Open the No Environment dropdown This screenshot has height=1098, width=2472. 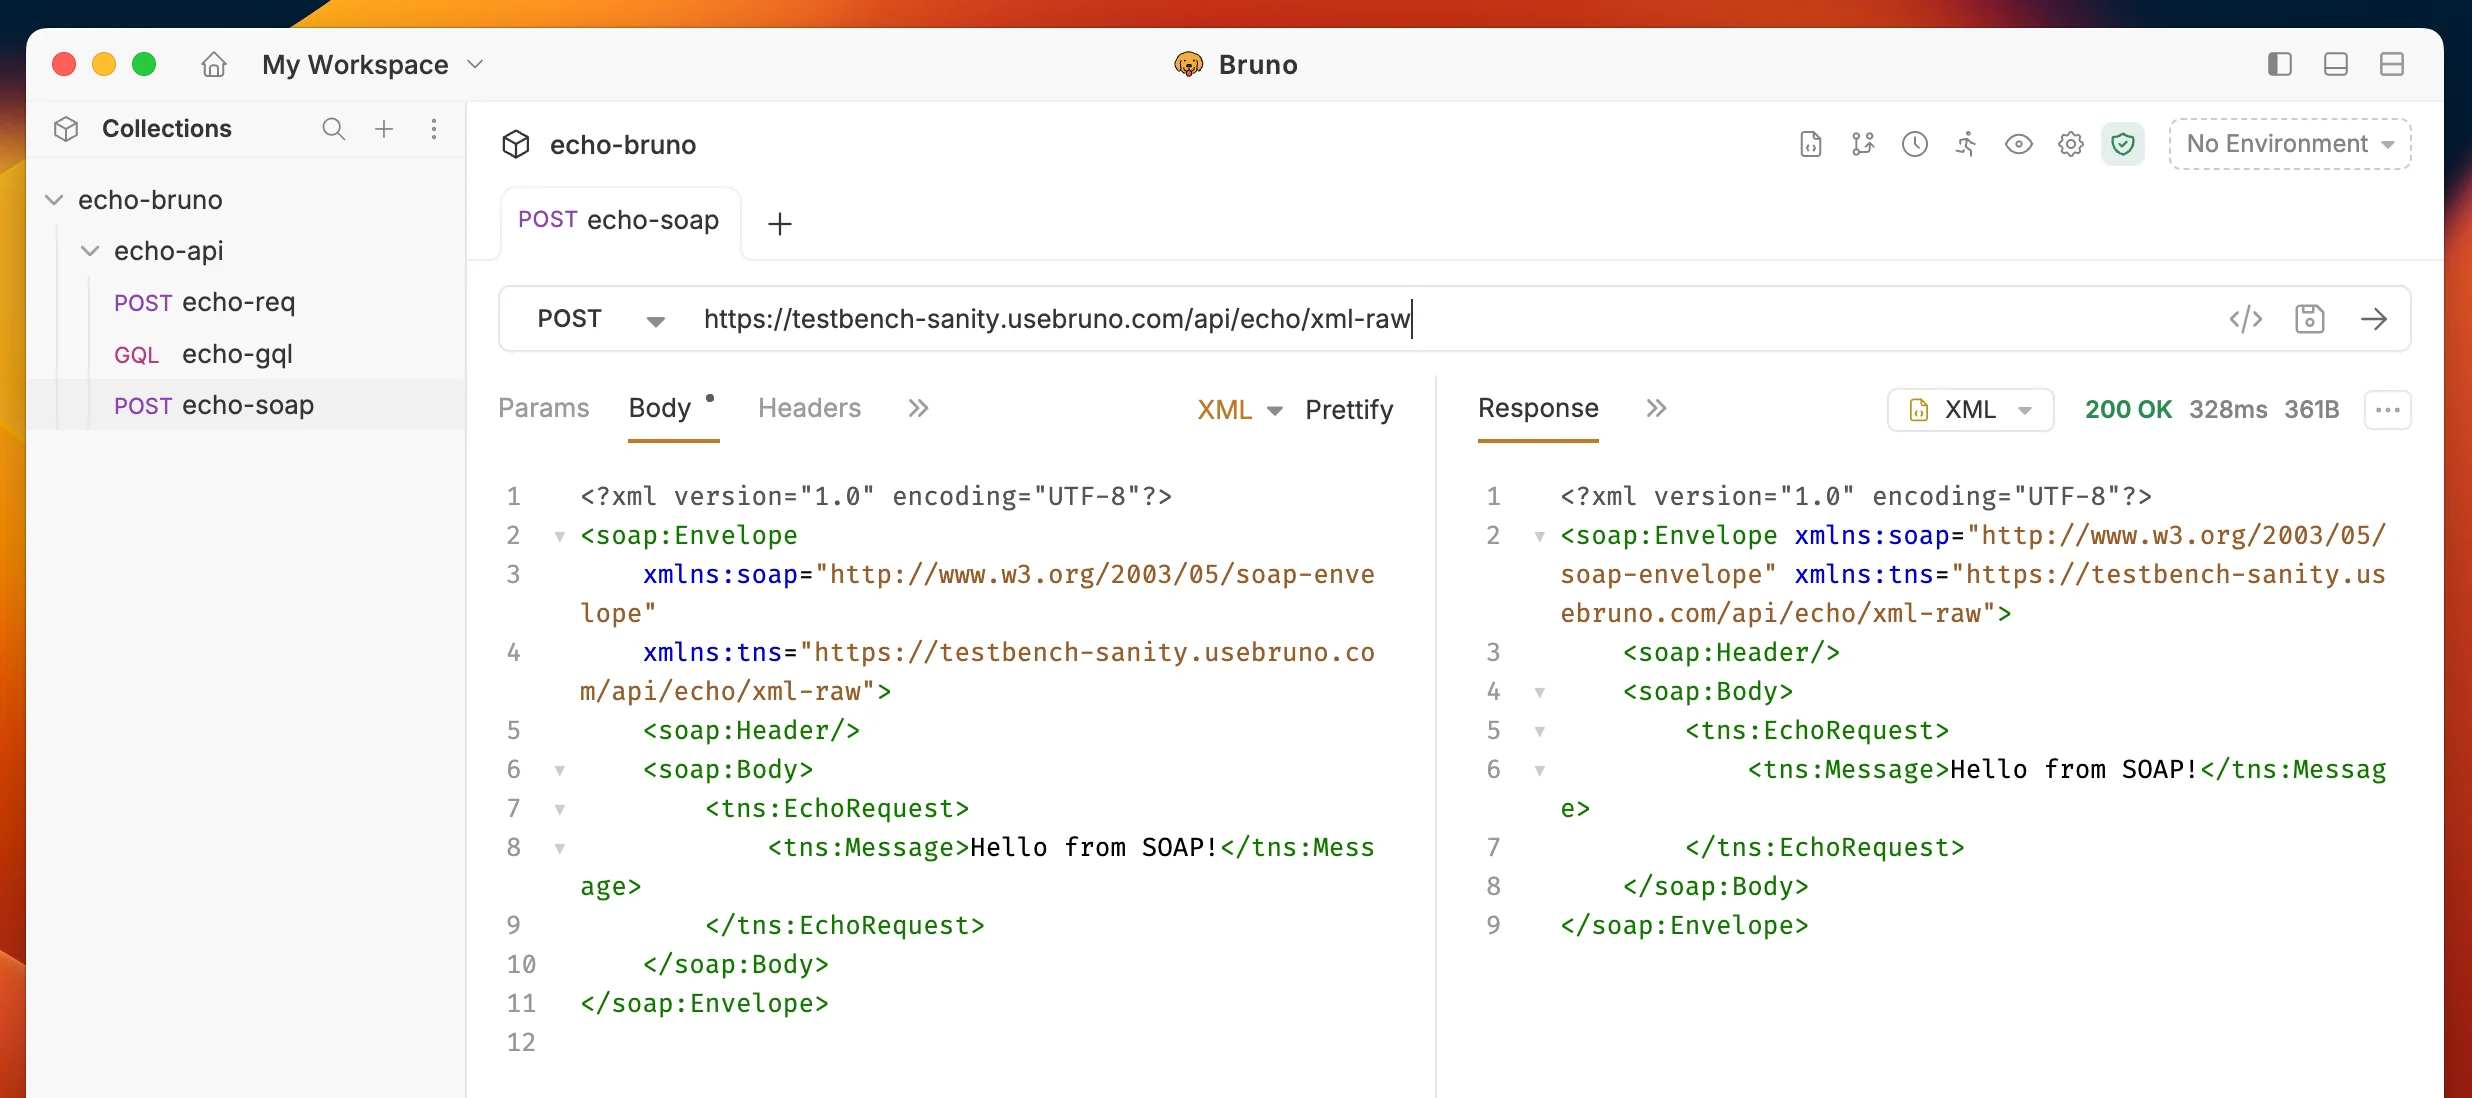coord(2290,144)
